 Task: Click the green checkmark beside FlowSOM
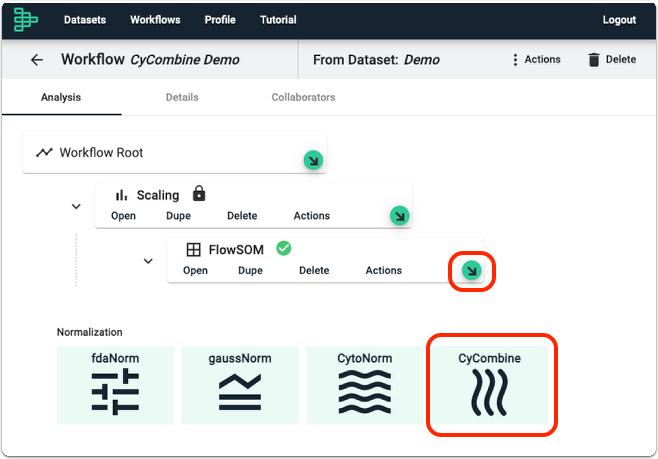(284, 248)
